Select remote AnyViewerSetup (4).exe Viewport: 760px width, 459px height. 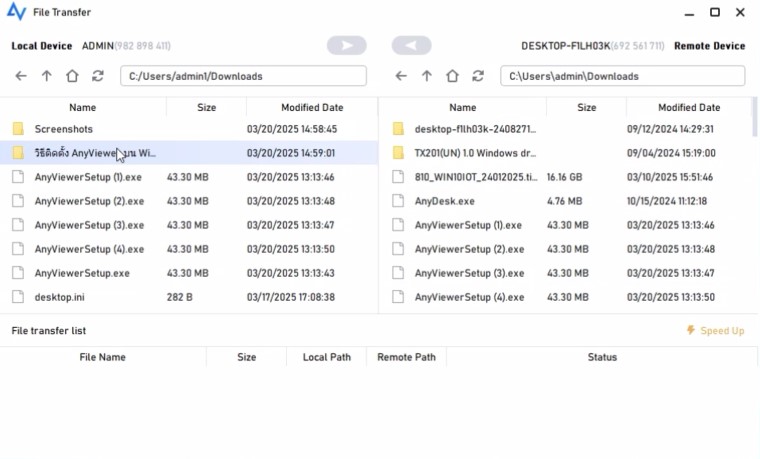click(469, 297)
